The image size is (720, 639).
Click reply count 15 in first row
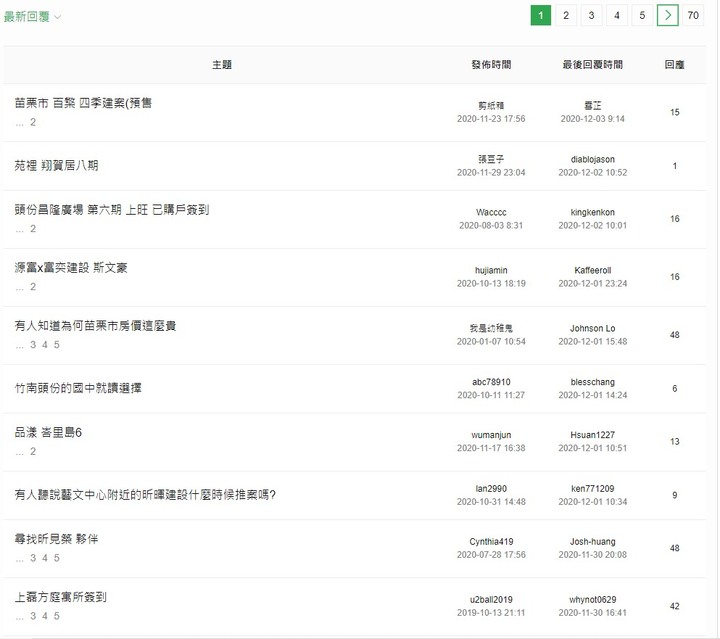(x=674, y=112)
